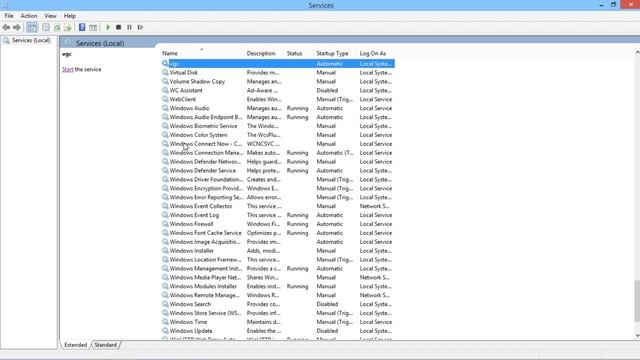Select the Windows Error Reporting Se... service
The height and width of the screenshot is (360, 640).
click(278, 197)
